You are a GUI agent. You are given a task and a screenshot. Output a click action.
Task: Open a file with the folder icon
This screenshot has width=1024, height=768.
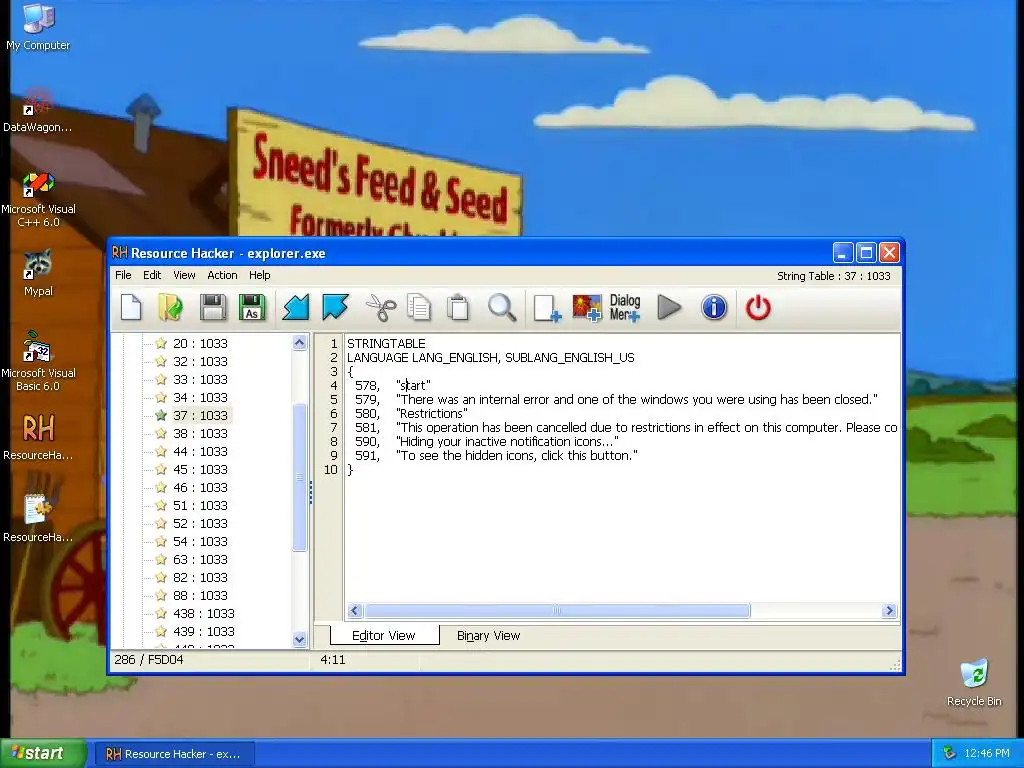pos(170,308)
